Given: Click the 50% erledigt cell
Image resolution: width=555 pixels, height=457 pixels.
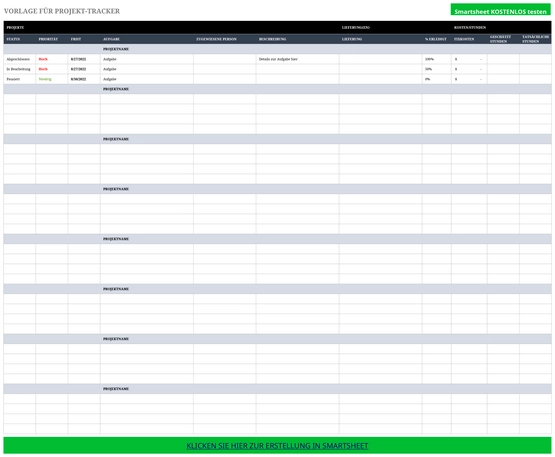Looking at the screenshot, I should pos(437,69).
